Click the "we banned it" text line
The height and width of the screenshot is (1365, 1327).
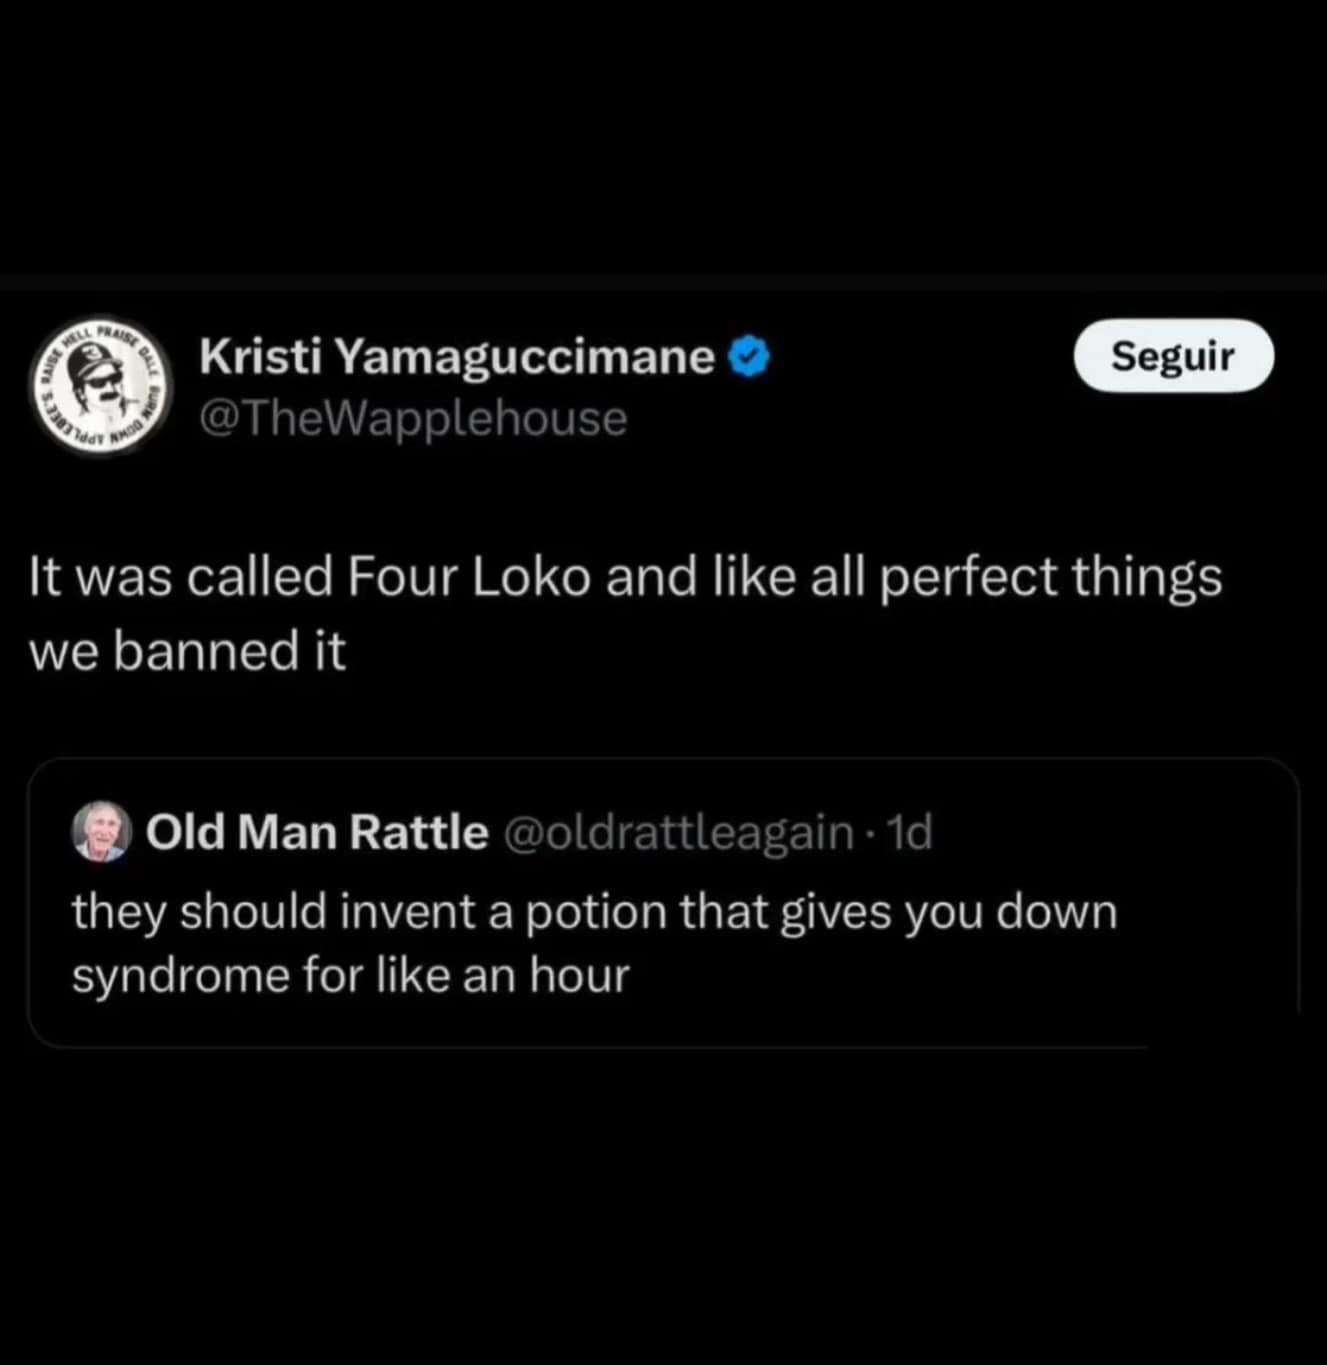[187, 651]
